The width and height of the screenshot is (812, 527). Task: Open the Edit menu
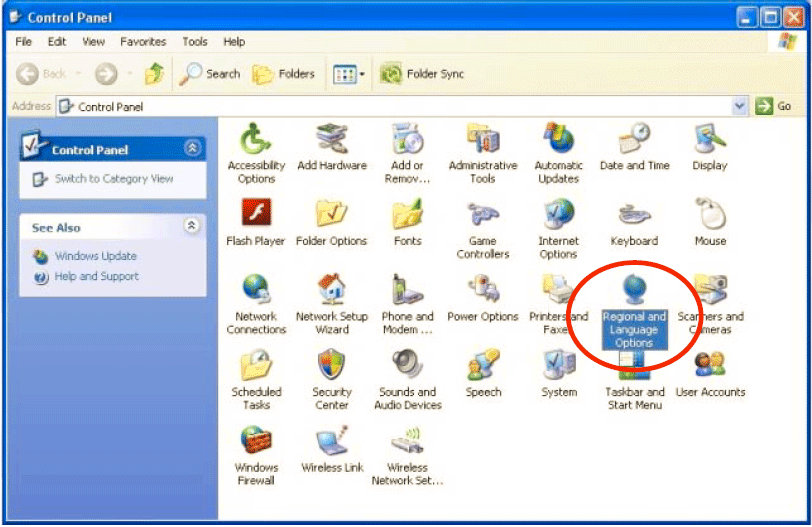[x=57, y=41]
